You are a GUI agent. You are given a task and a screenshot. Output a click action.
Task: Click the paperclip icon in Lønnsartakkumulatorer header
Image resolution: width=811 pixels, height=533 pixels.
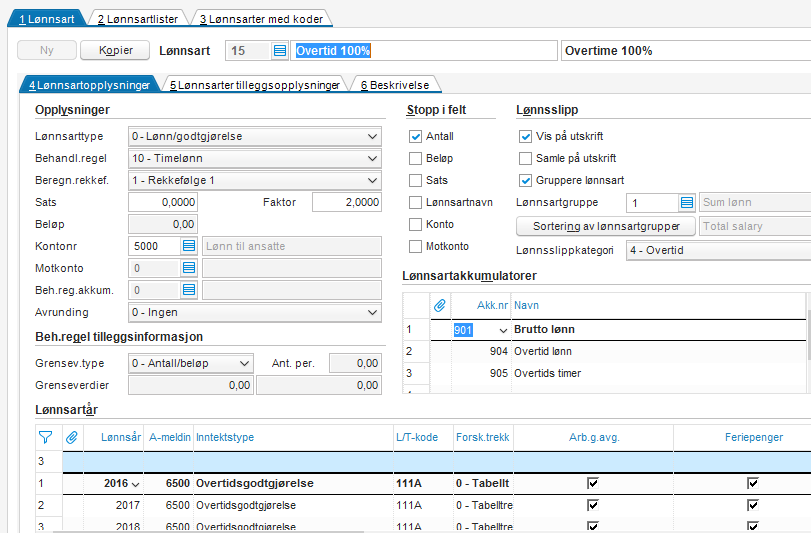440,306
